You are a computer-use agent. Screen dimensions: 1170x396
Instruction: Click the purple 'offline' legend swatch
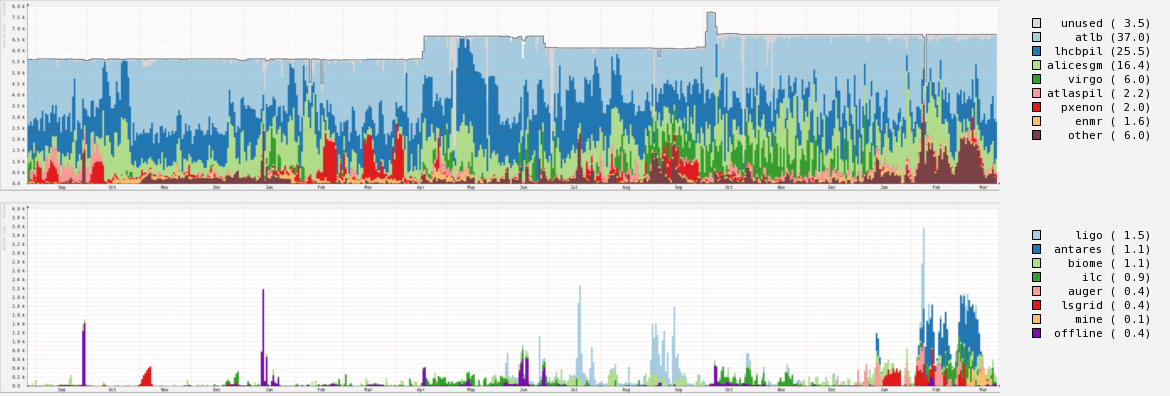(1036, 333)
